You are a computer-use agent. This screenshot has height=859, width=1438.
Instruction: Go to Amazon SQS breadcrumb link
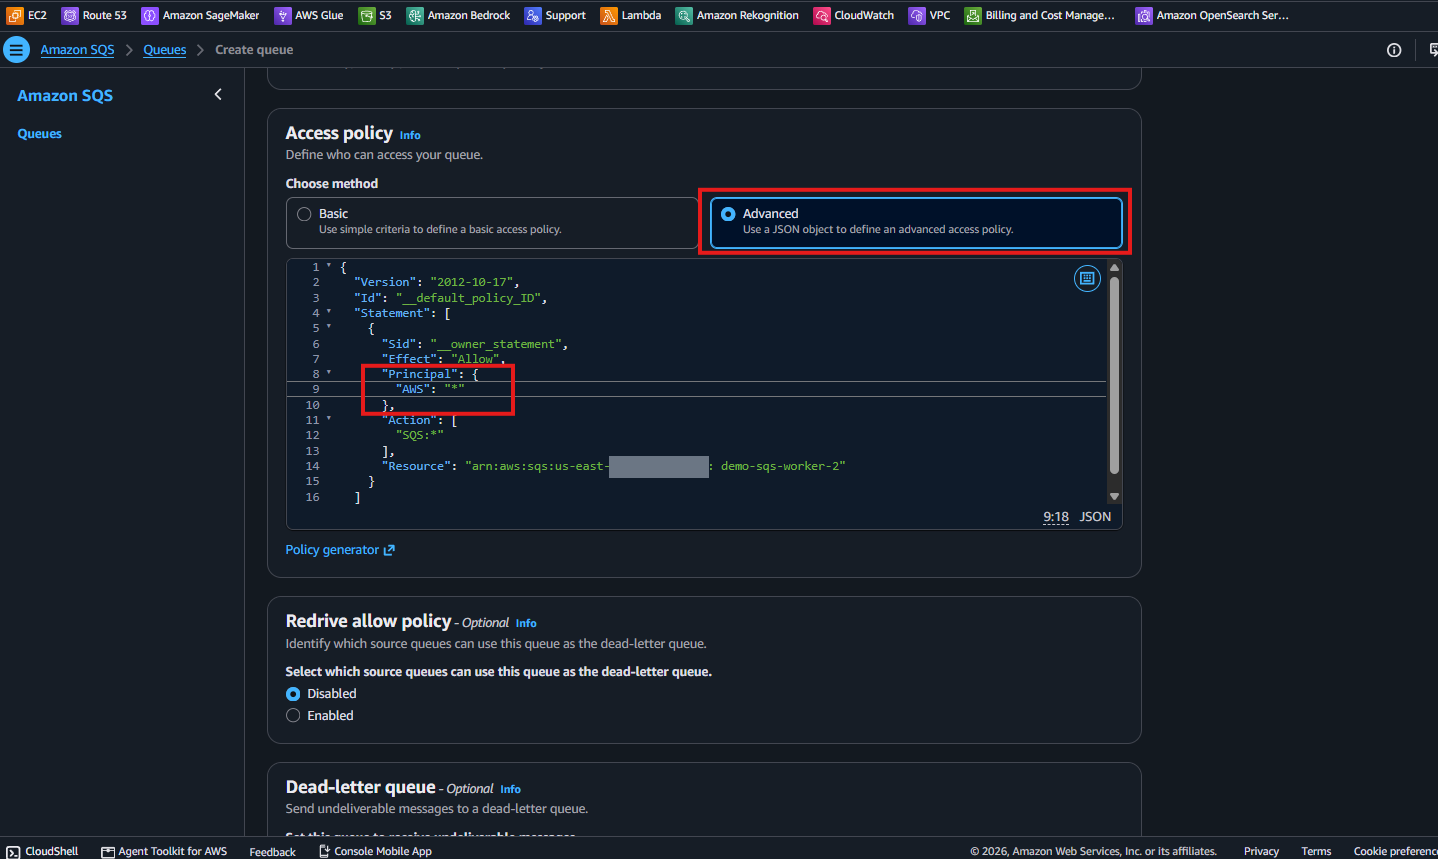(x=77, y=50)
